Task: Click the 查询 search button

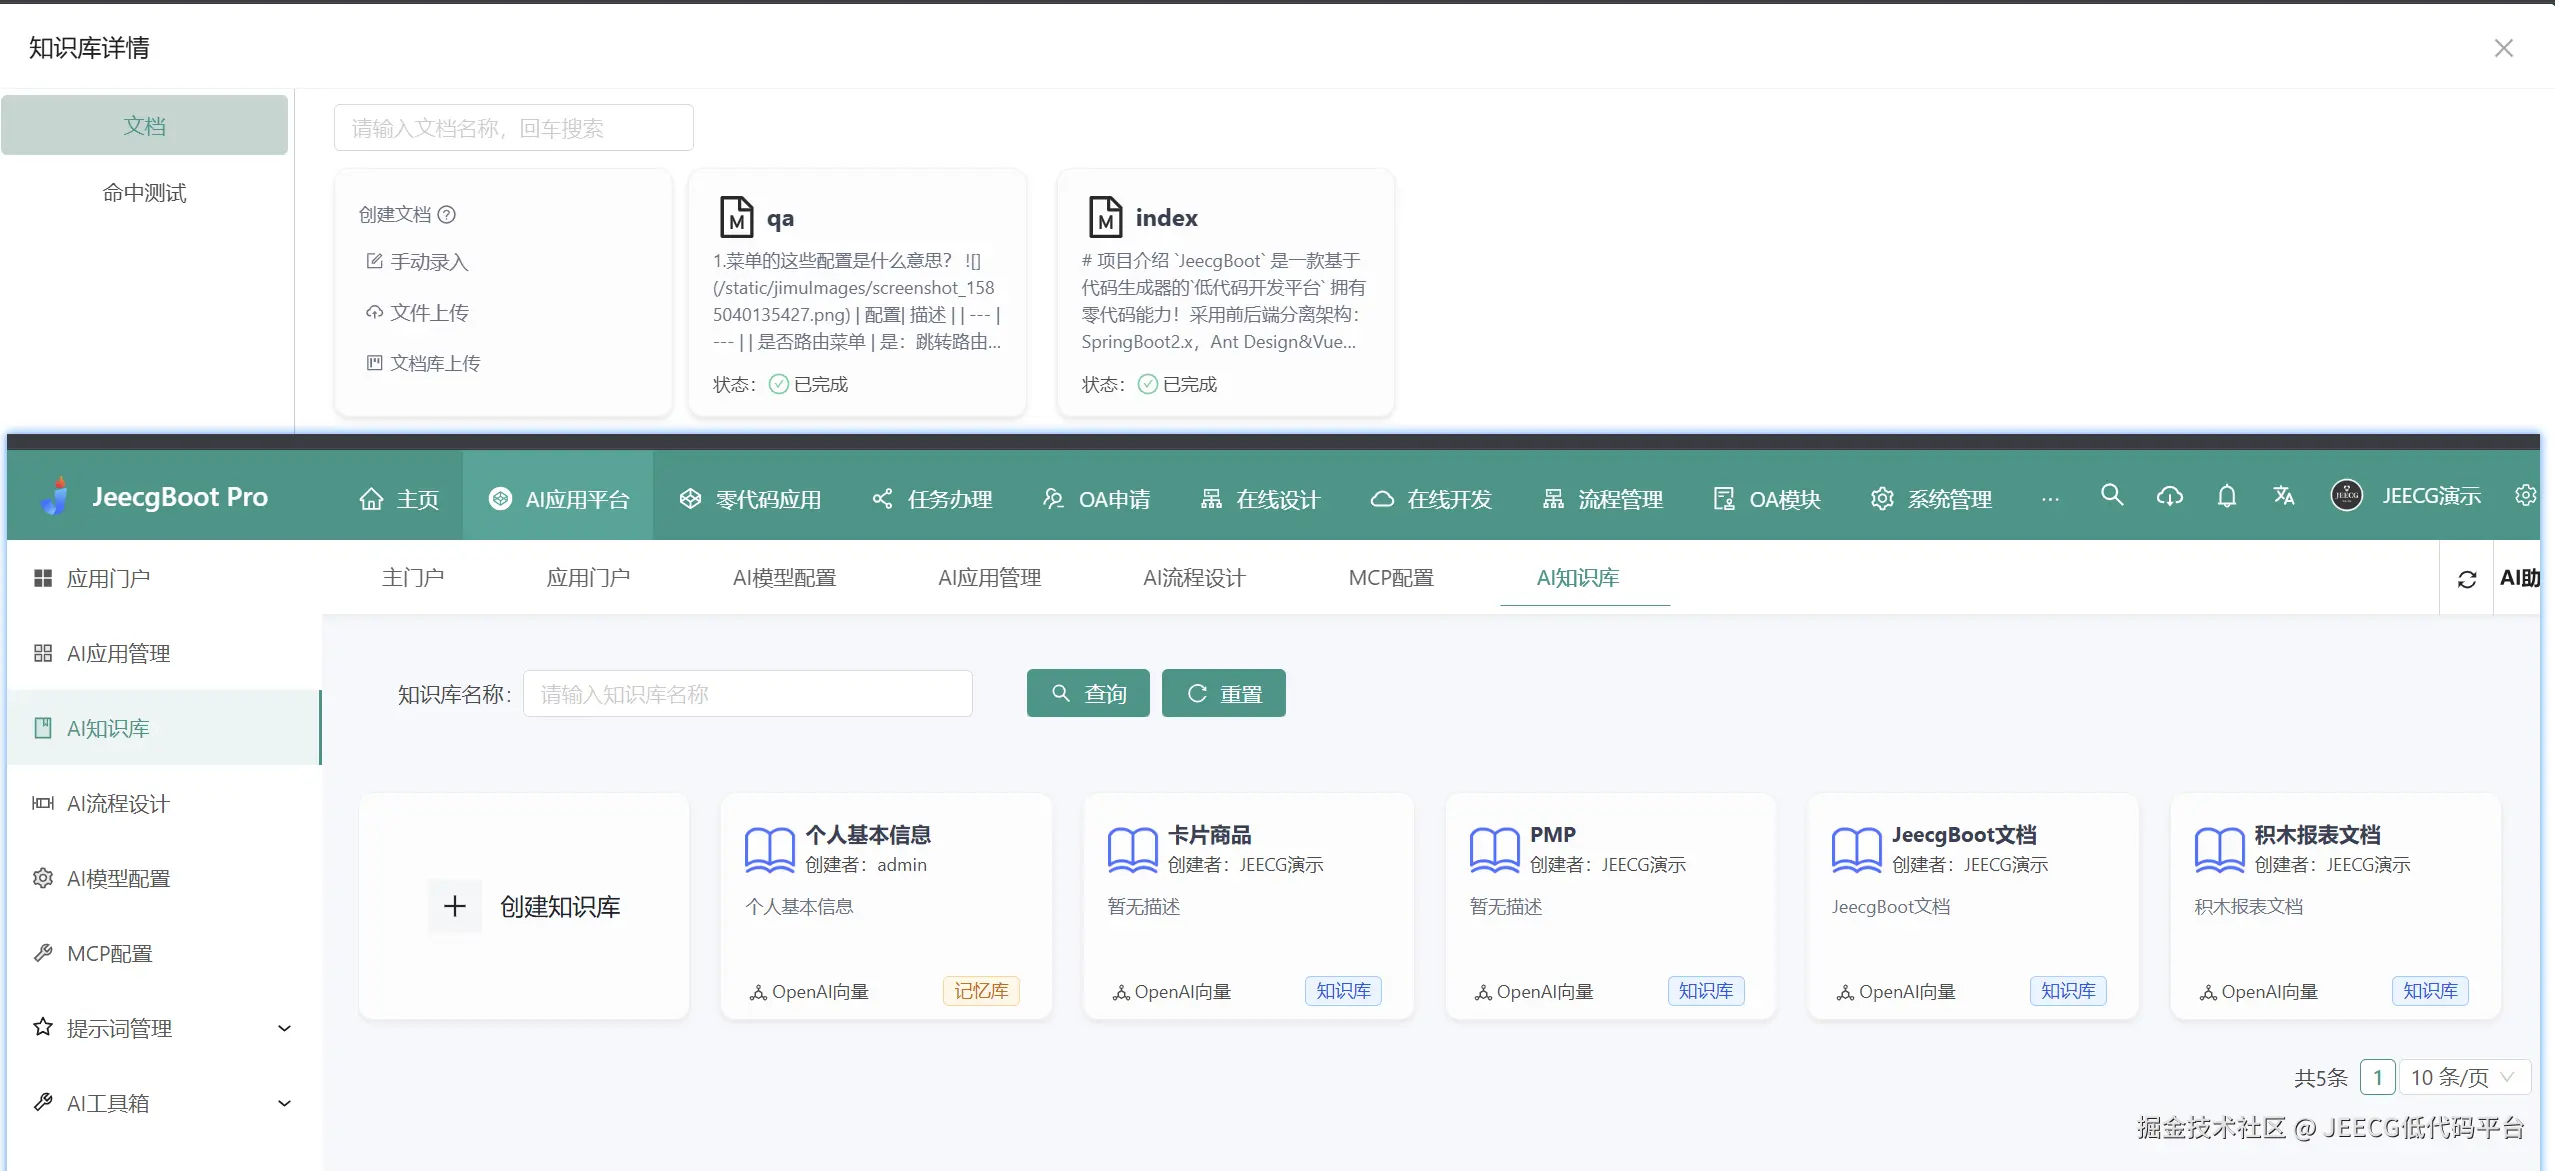Action: click(1088, 693)
